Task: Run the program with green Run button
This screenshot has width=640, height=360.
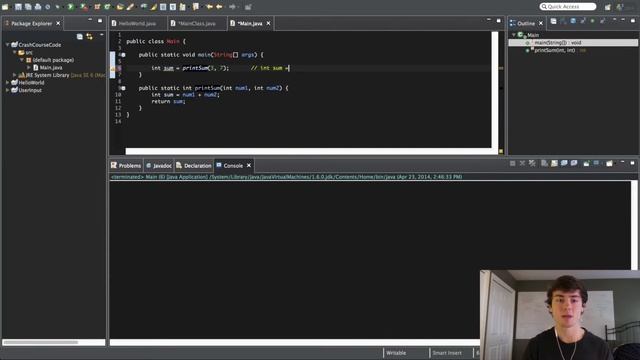Action: coord(71,7)
